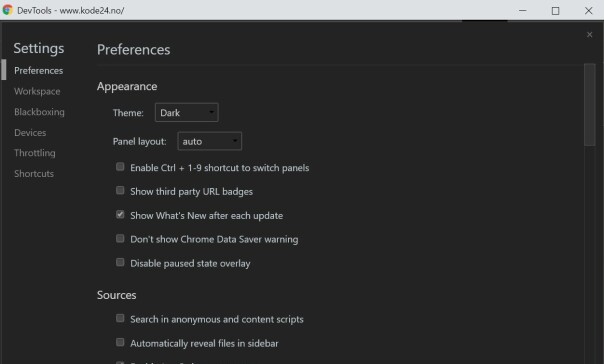The width and height of the screenshot is (604, 364).
Task: Open the Blackboxing settings tab
Action: pyautogui.click(x=39, y=112)
